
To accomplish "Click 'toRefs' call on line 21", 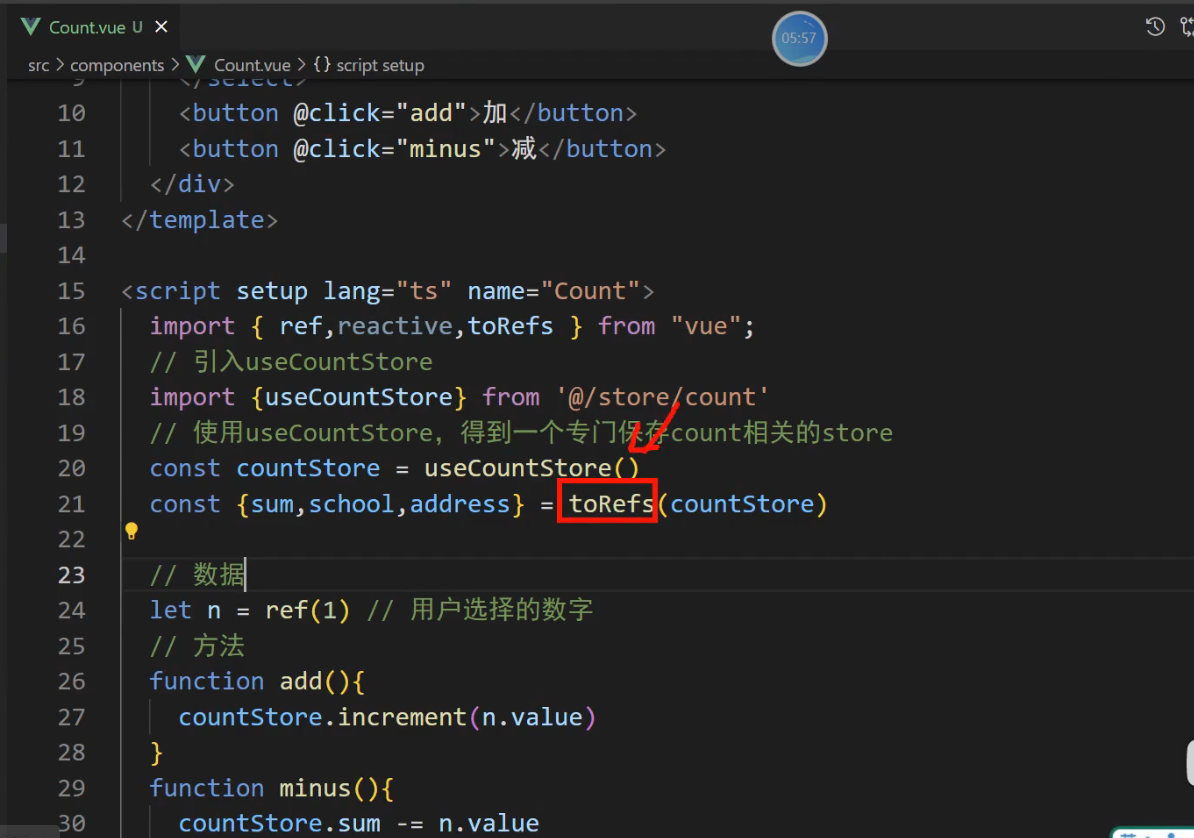I will [x=611, y=504].
